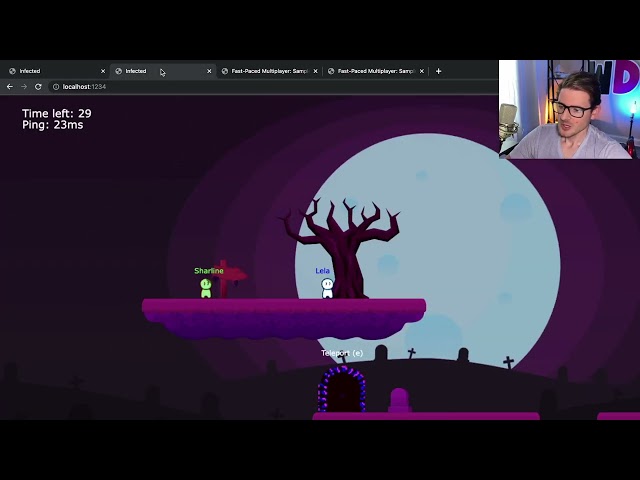Click the red arrow signpost
640x480 pixels.
[229, 278]
